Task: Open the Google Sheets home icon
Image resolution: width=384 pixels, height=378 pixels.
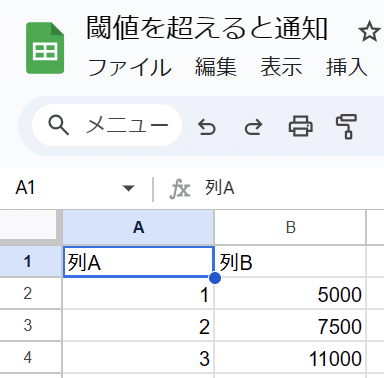Action: pyautogui.click(x=45, y=48)
